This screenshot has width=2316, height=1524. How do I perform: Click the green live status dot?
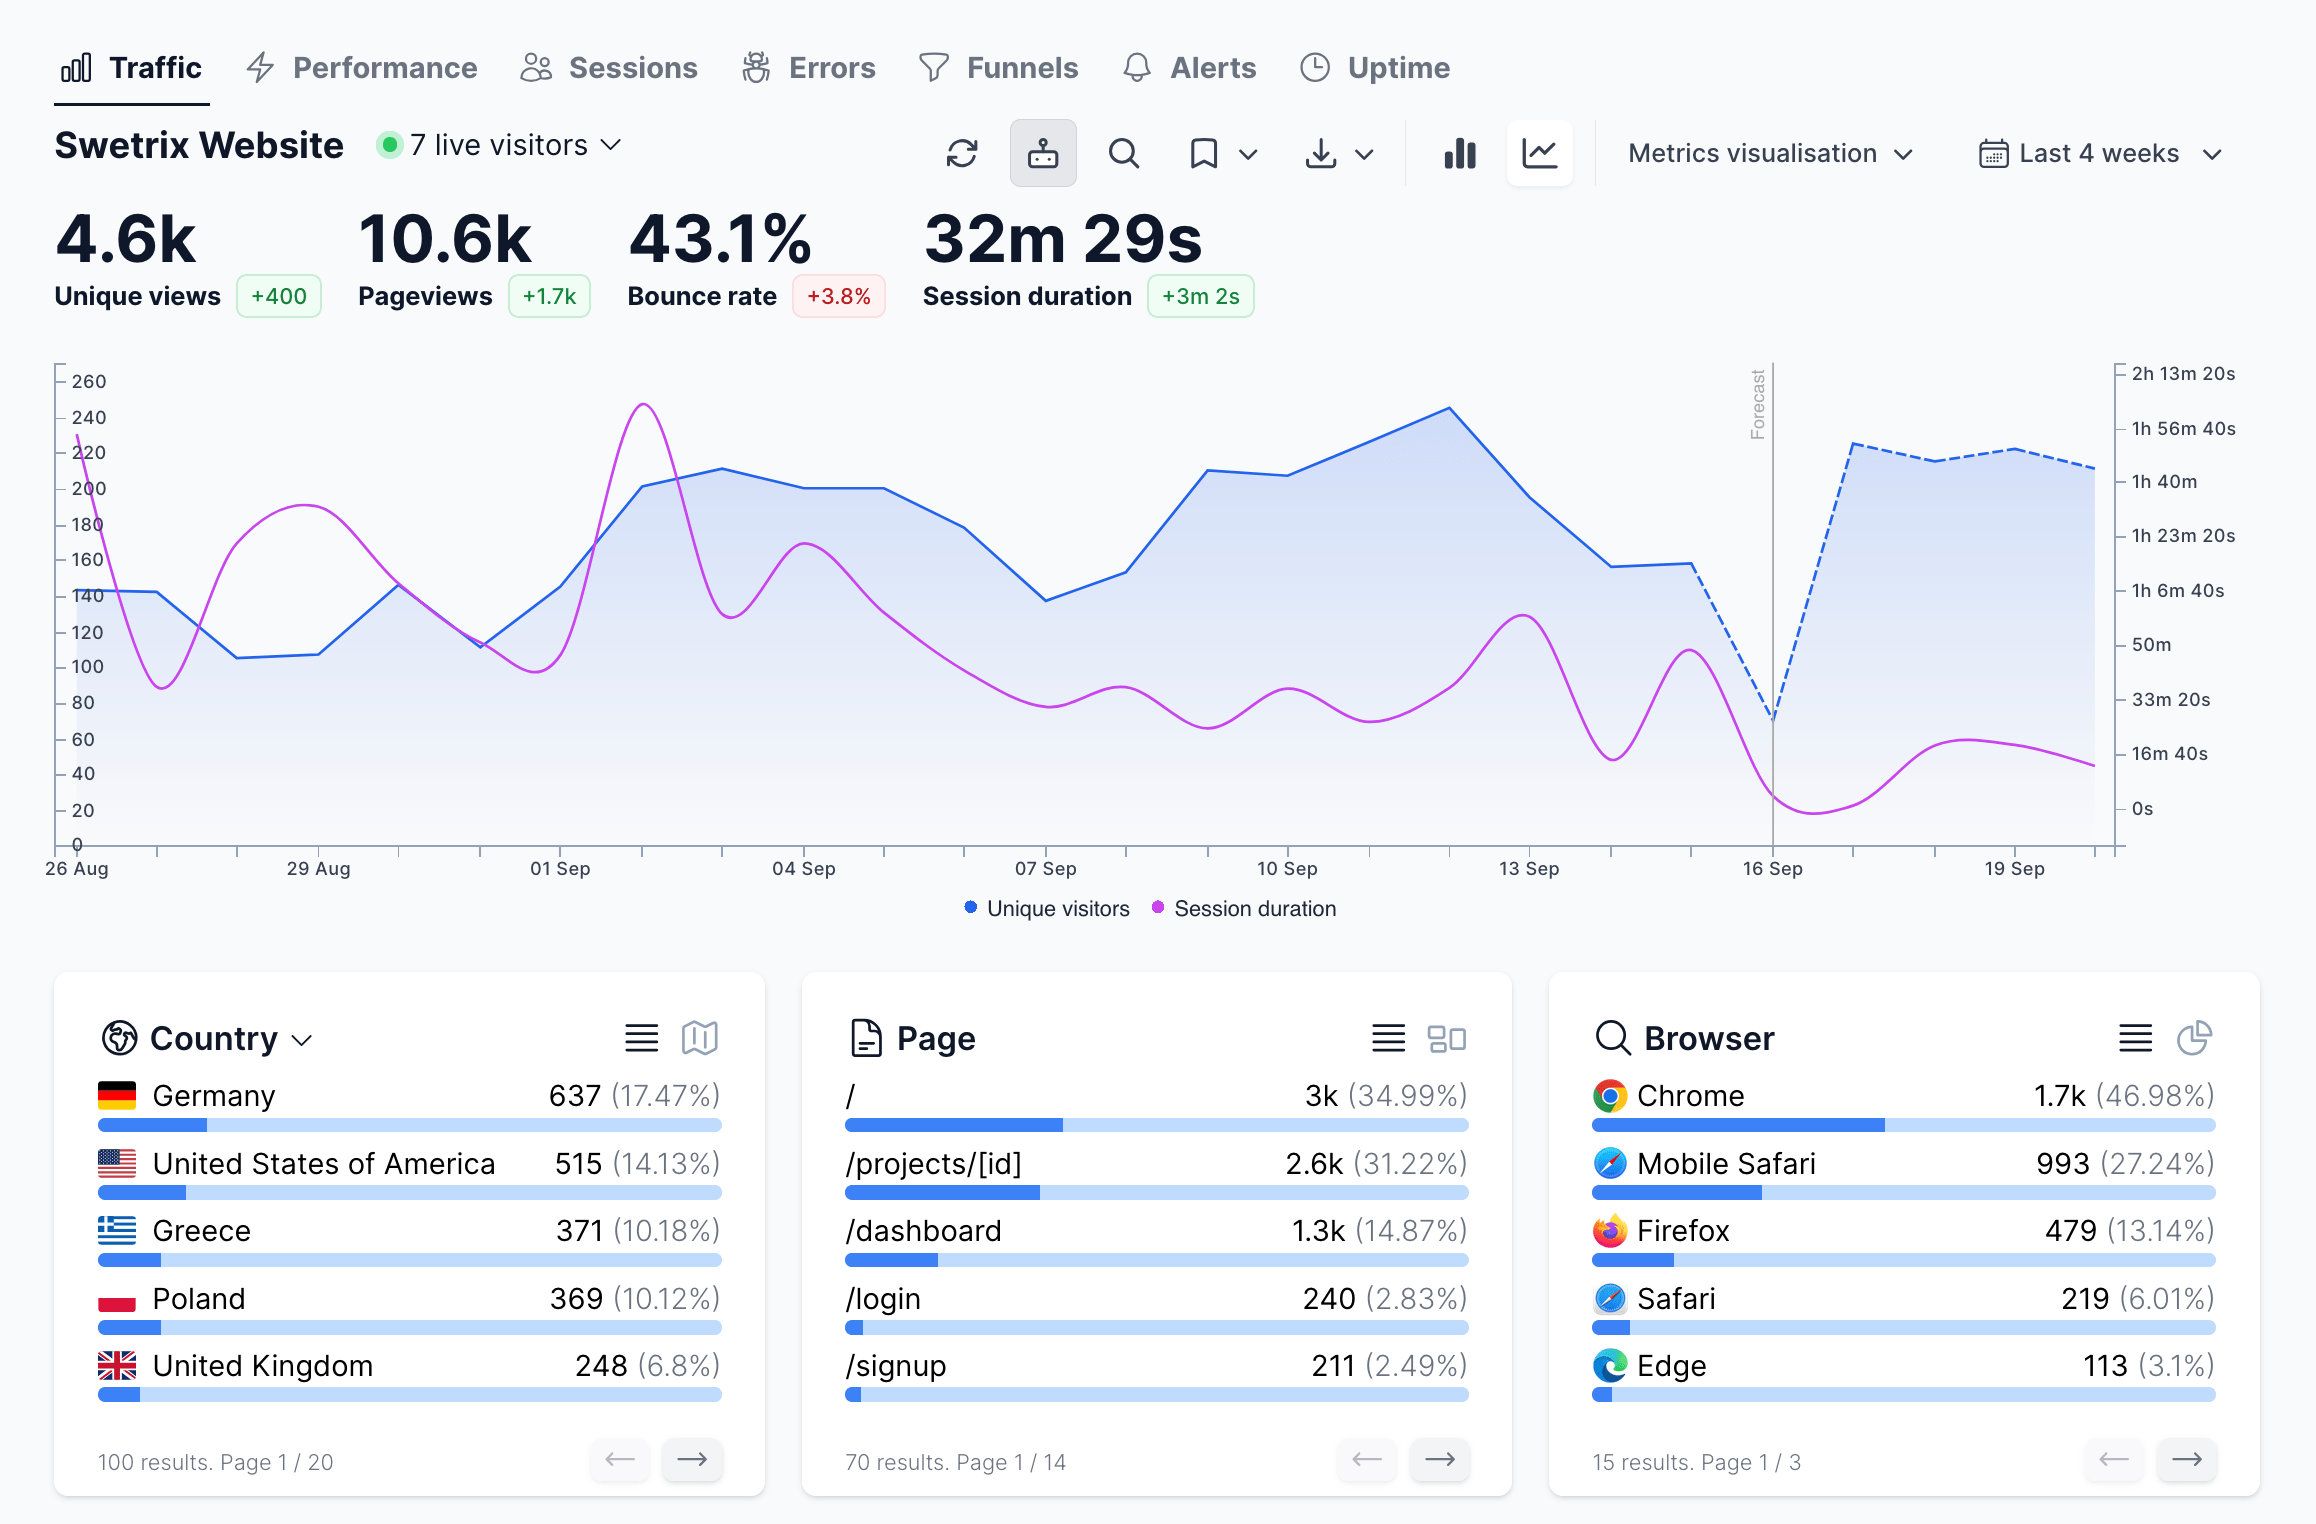(x=390, y=145)
